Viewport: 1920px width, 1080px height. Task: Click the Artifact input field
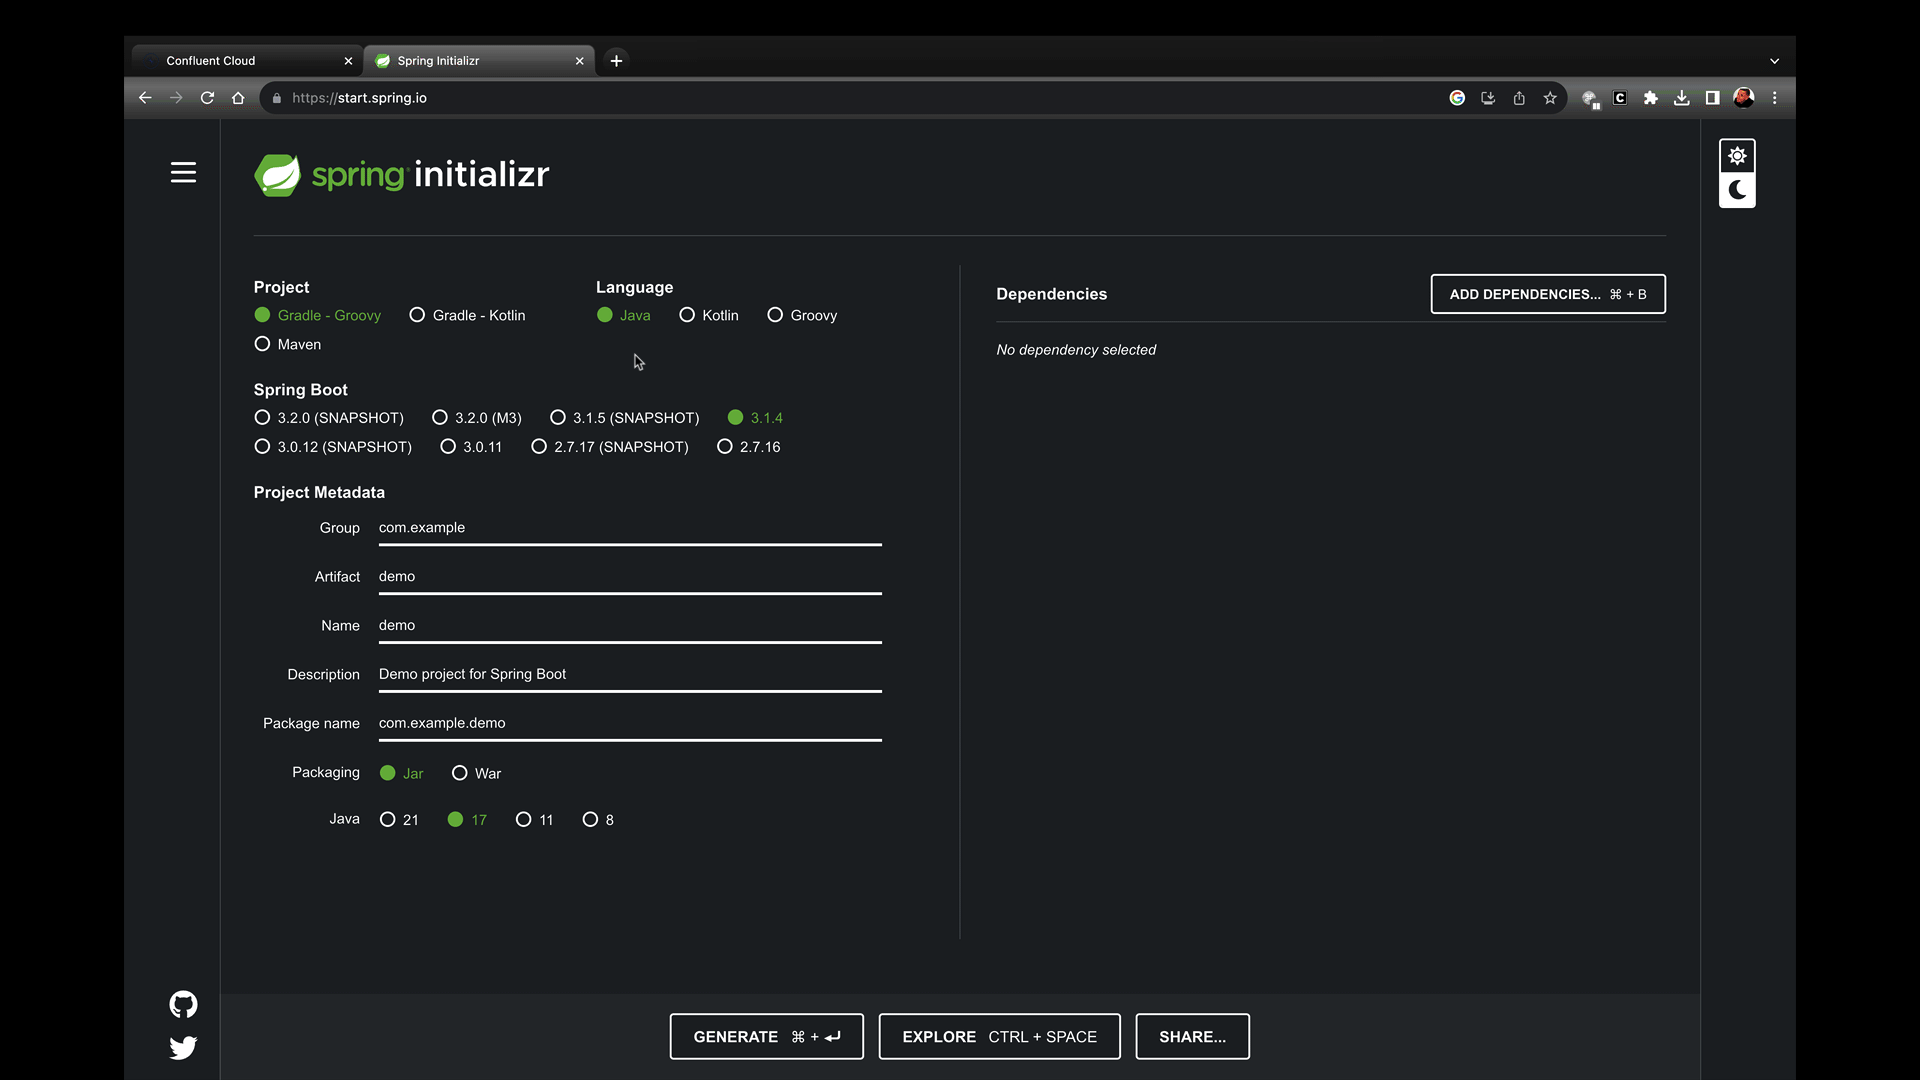point(629,576)
